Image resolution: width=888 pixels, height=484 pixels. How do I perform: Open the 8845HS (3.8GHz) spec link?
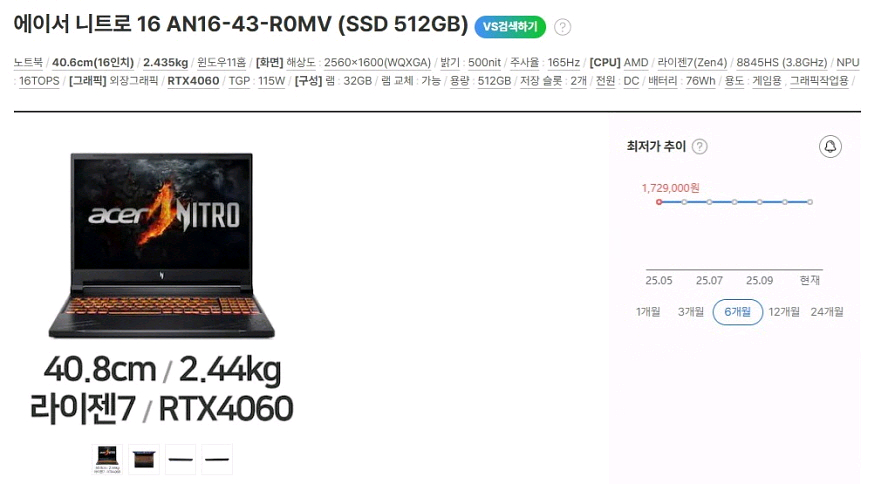tap(782, 63)
